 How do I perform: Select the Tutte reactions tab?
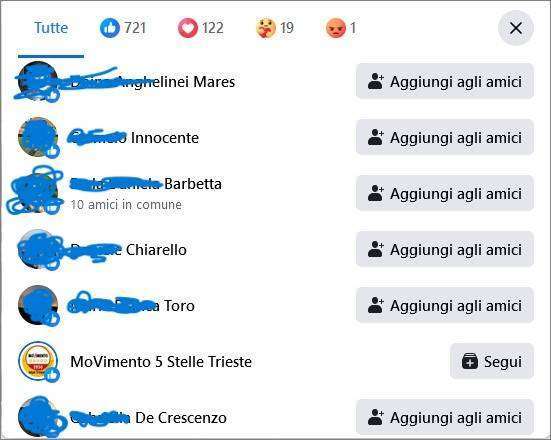(51, 28)
